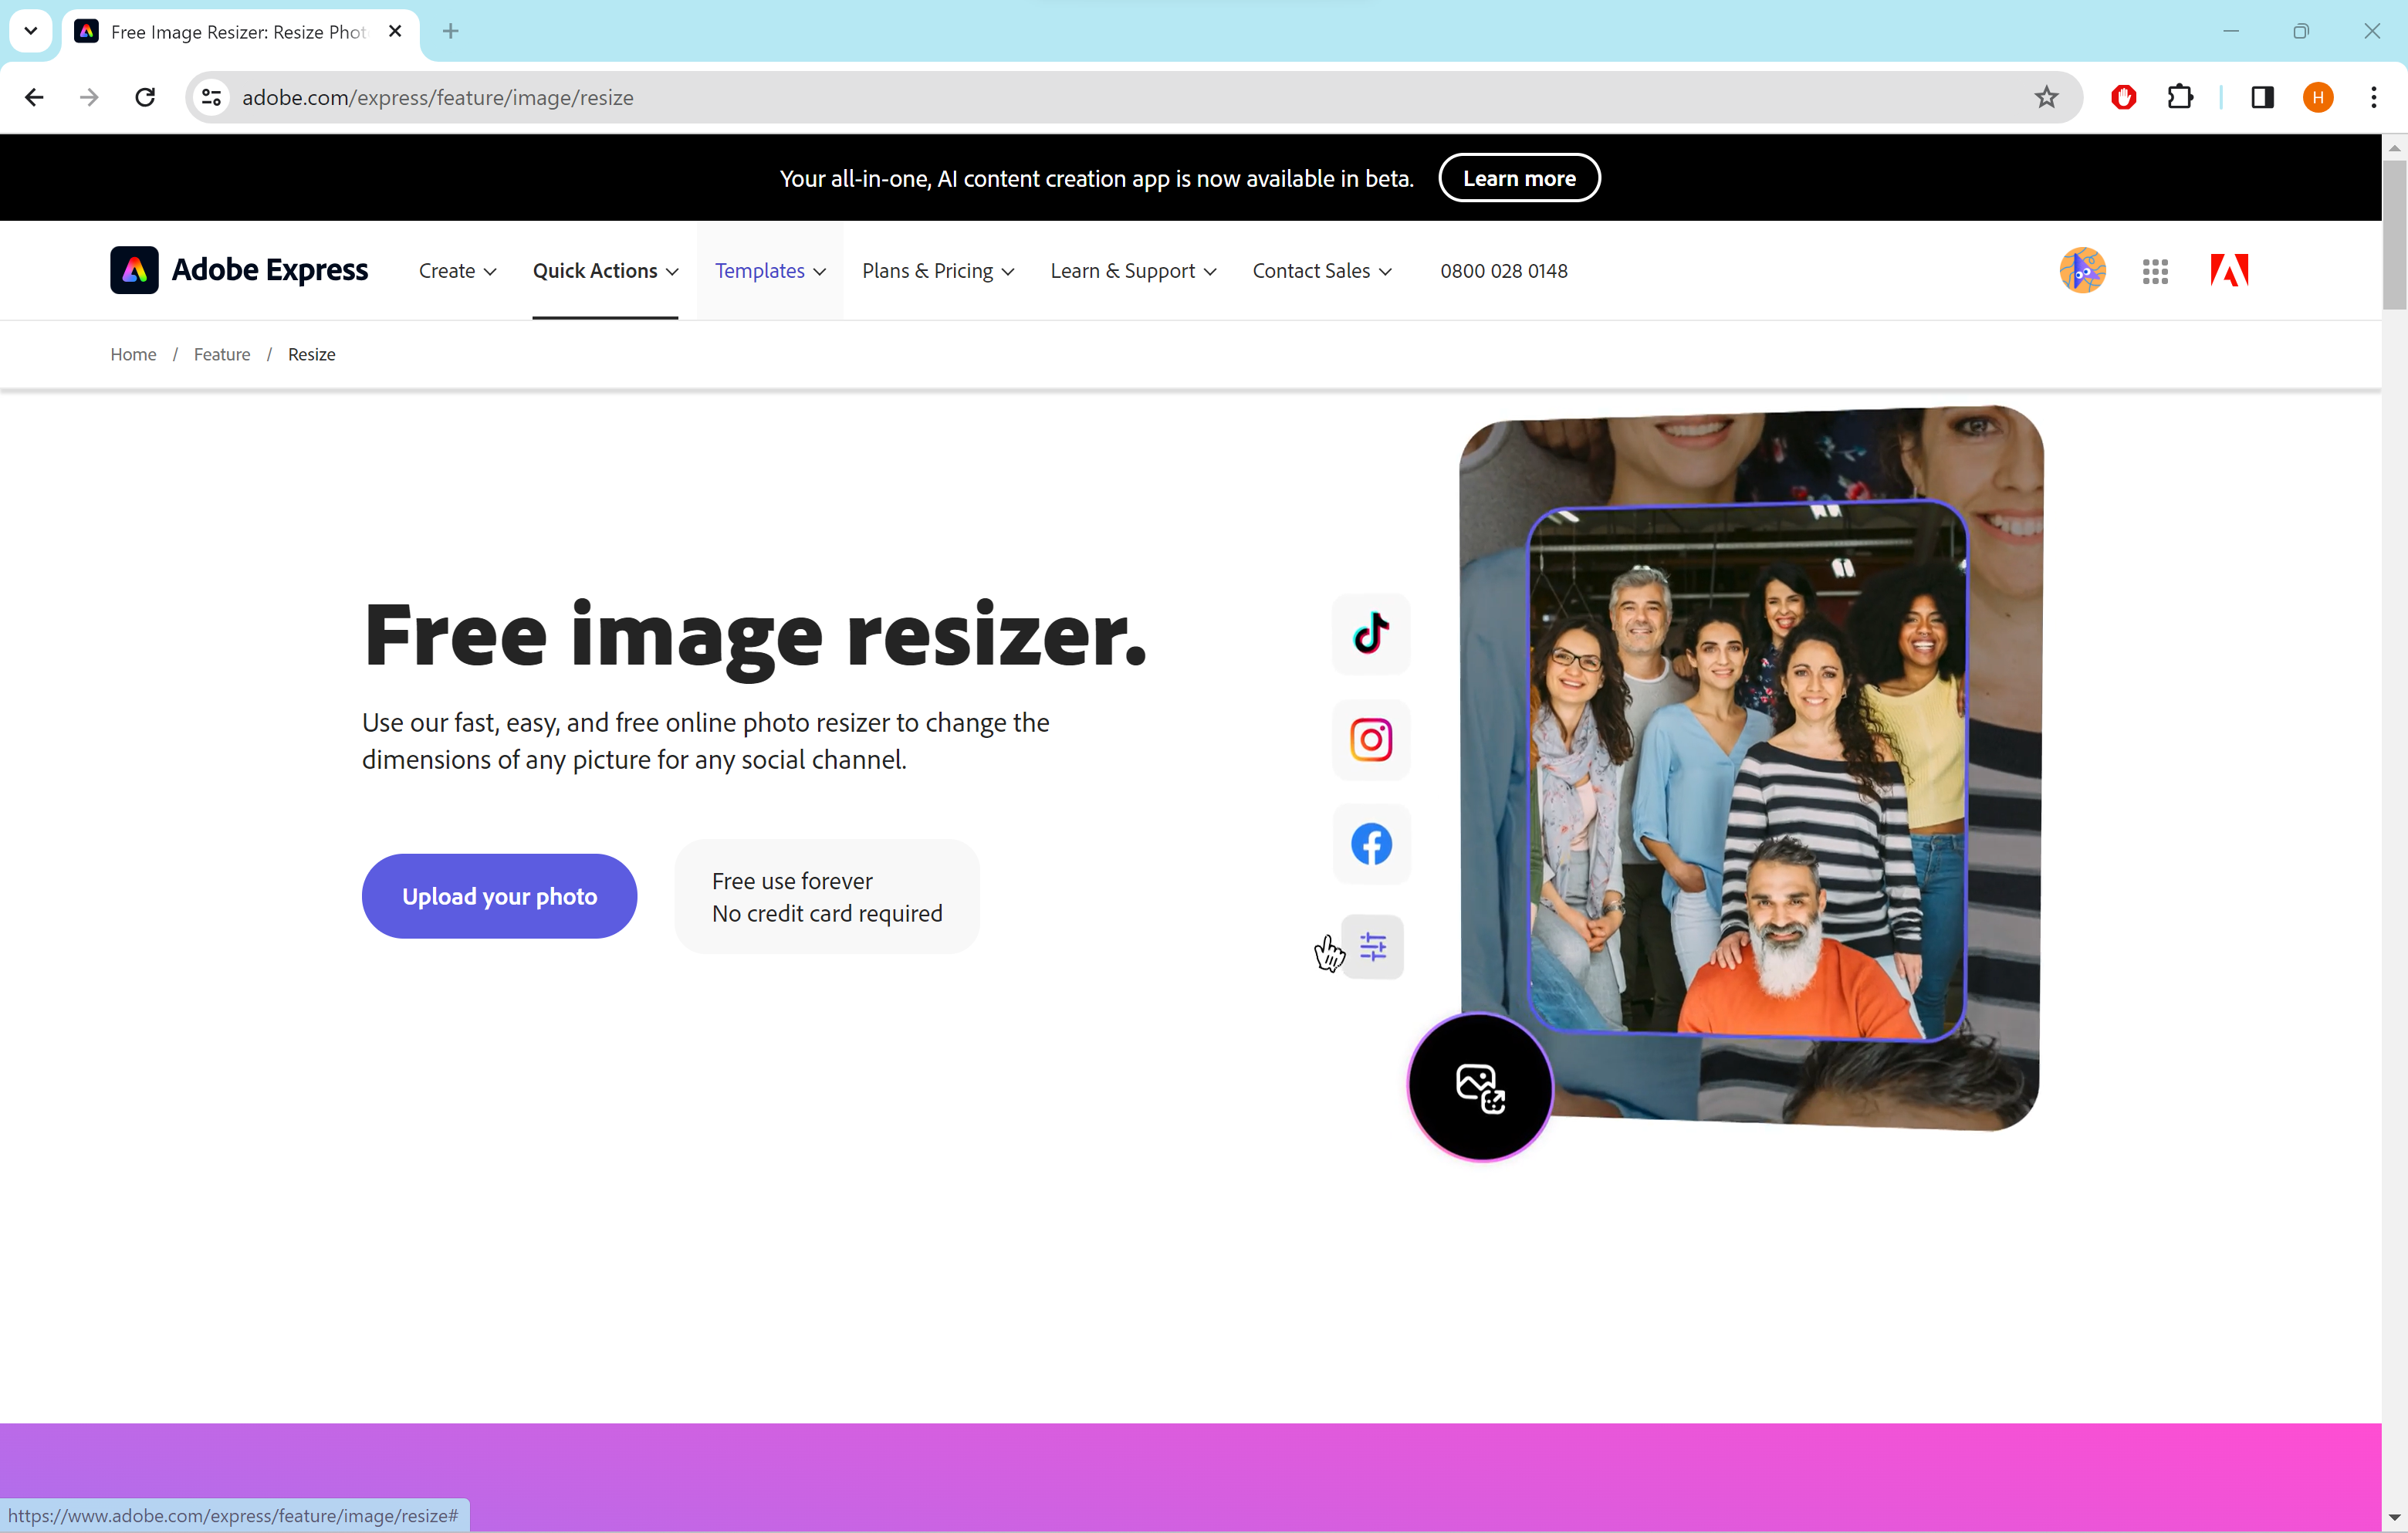The height and width of the screenshot is (1533, 2408).
Task: Click the Free use forever text
Action: click(792, 881)
